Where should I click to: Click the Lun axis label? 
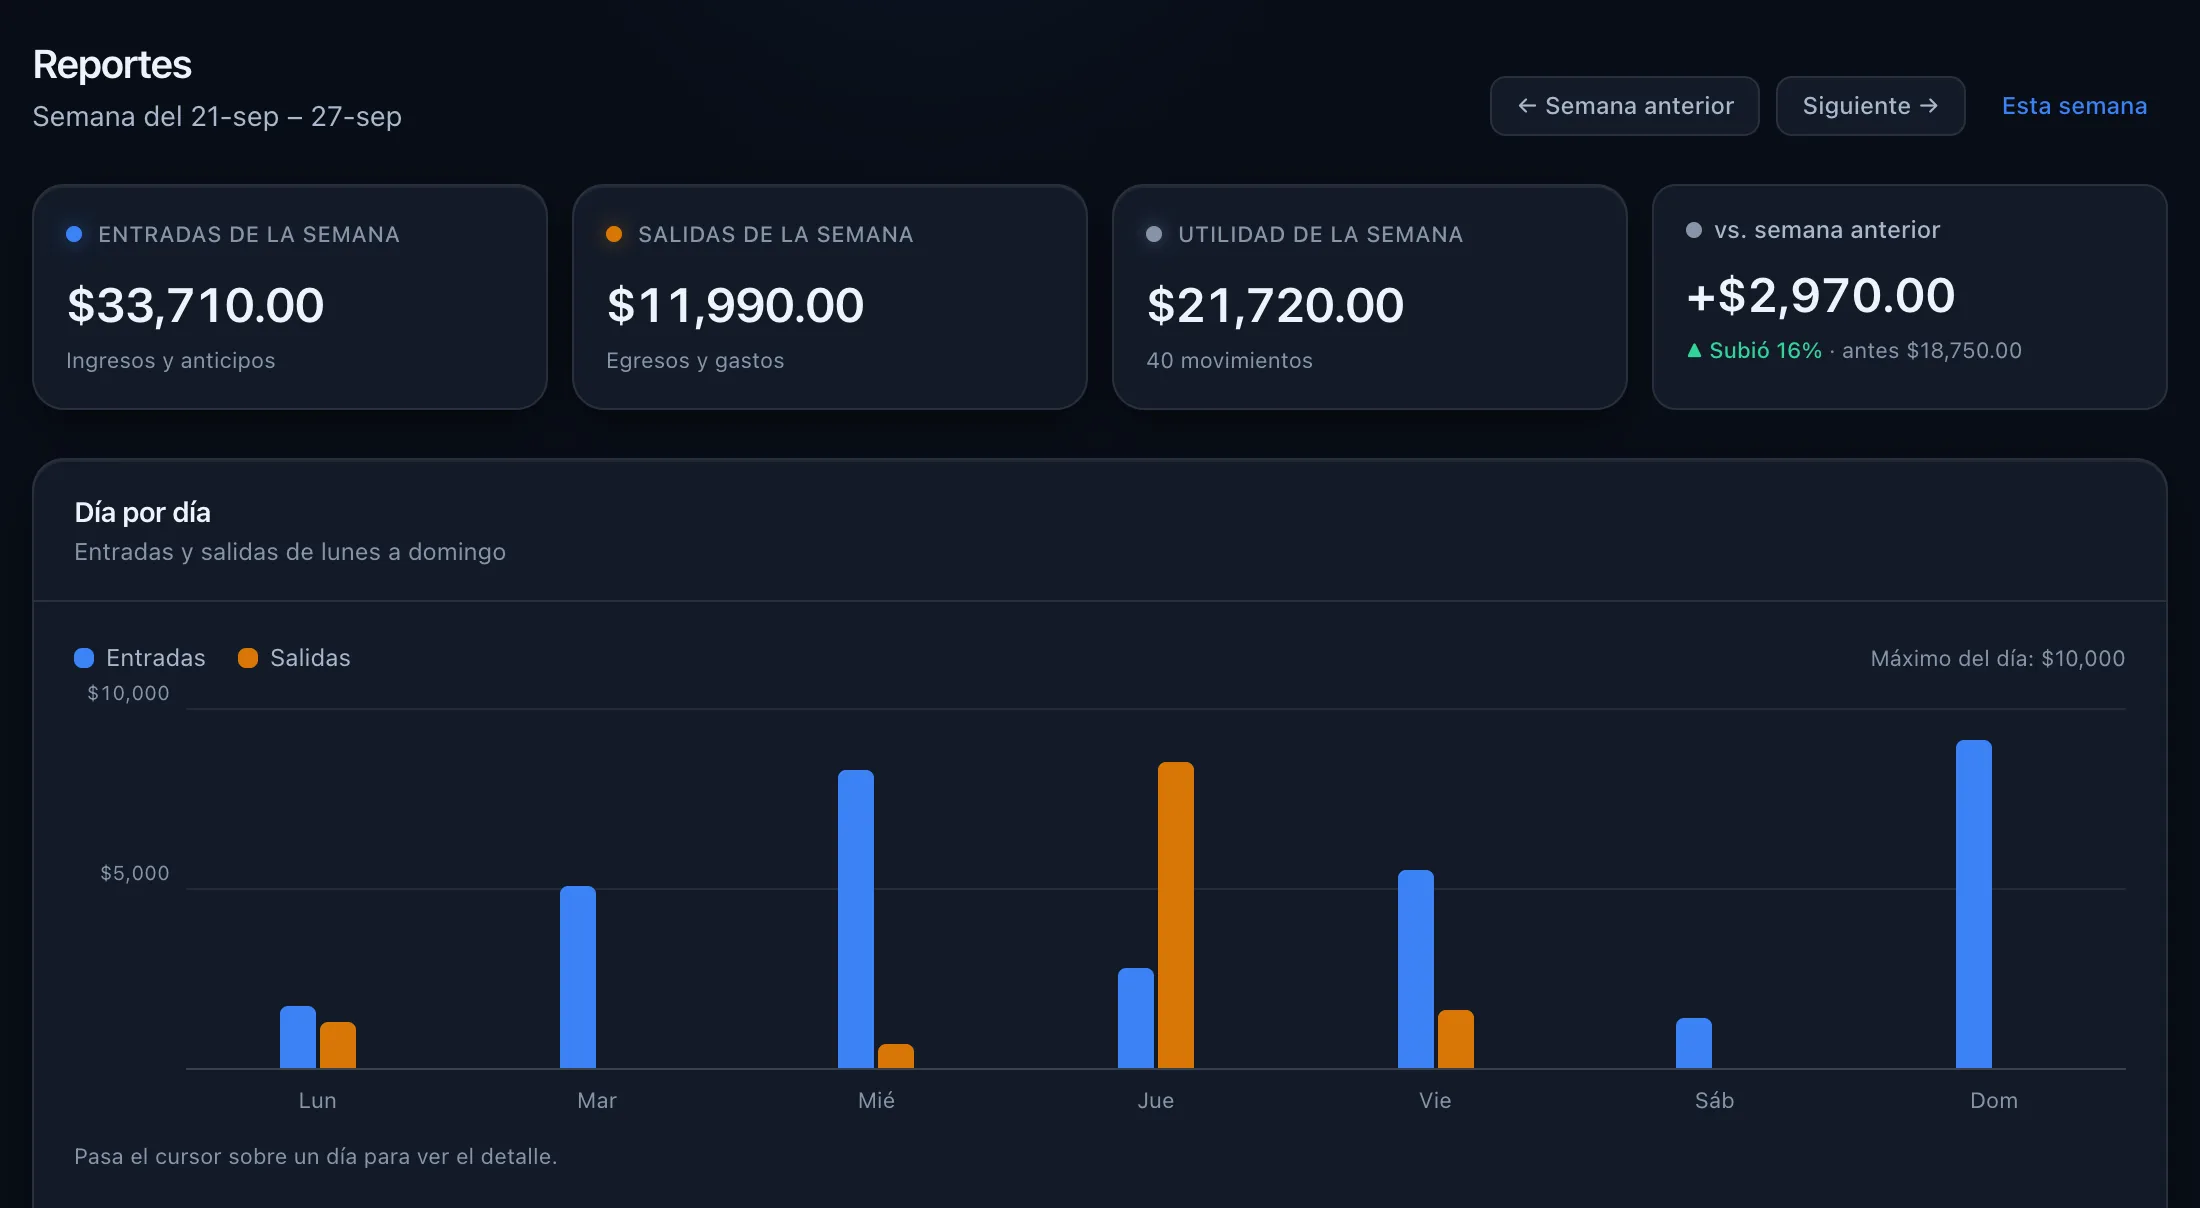318,1101
